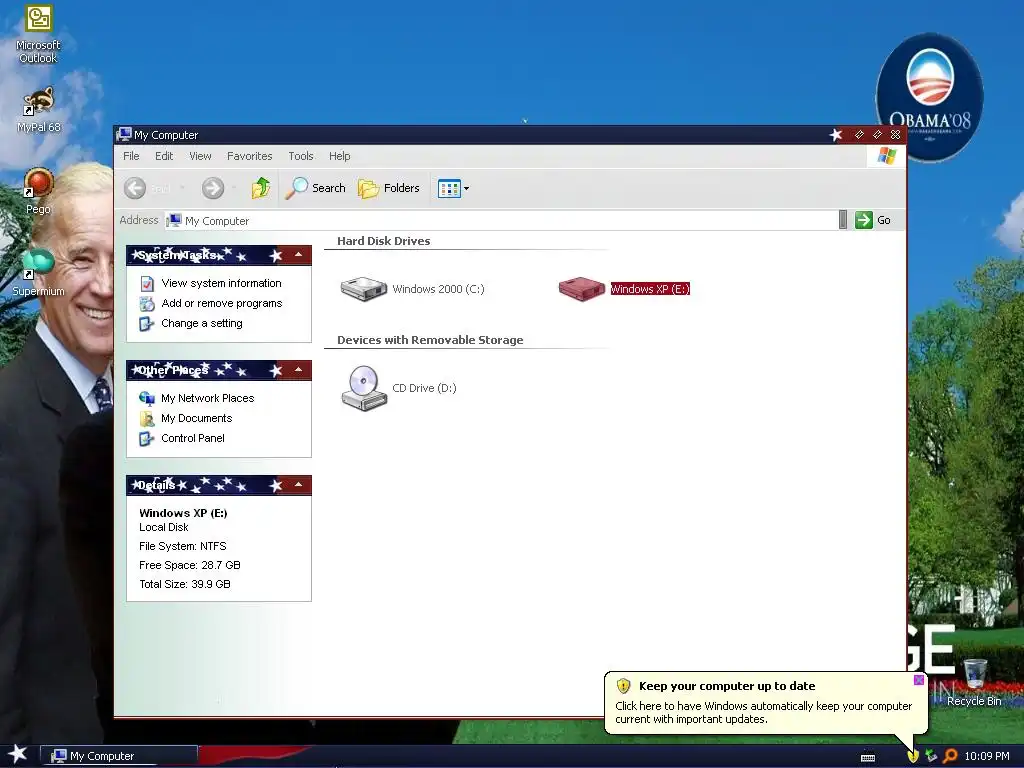Click the Back navigation arrow
The height and width of the screenshot is (768, 1024).
pyautogui.click(x=135, y=188)
